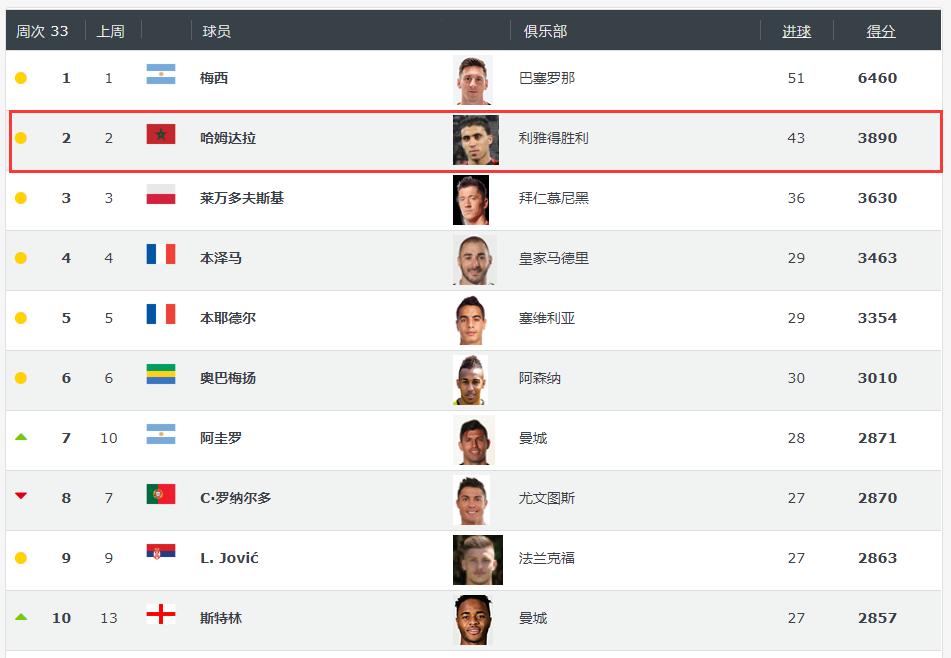This screenshot has width=951, height=658.
Task: Click England flag beside 斯特林
Action: click(161, 614)
